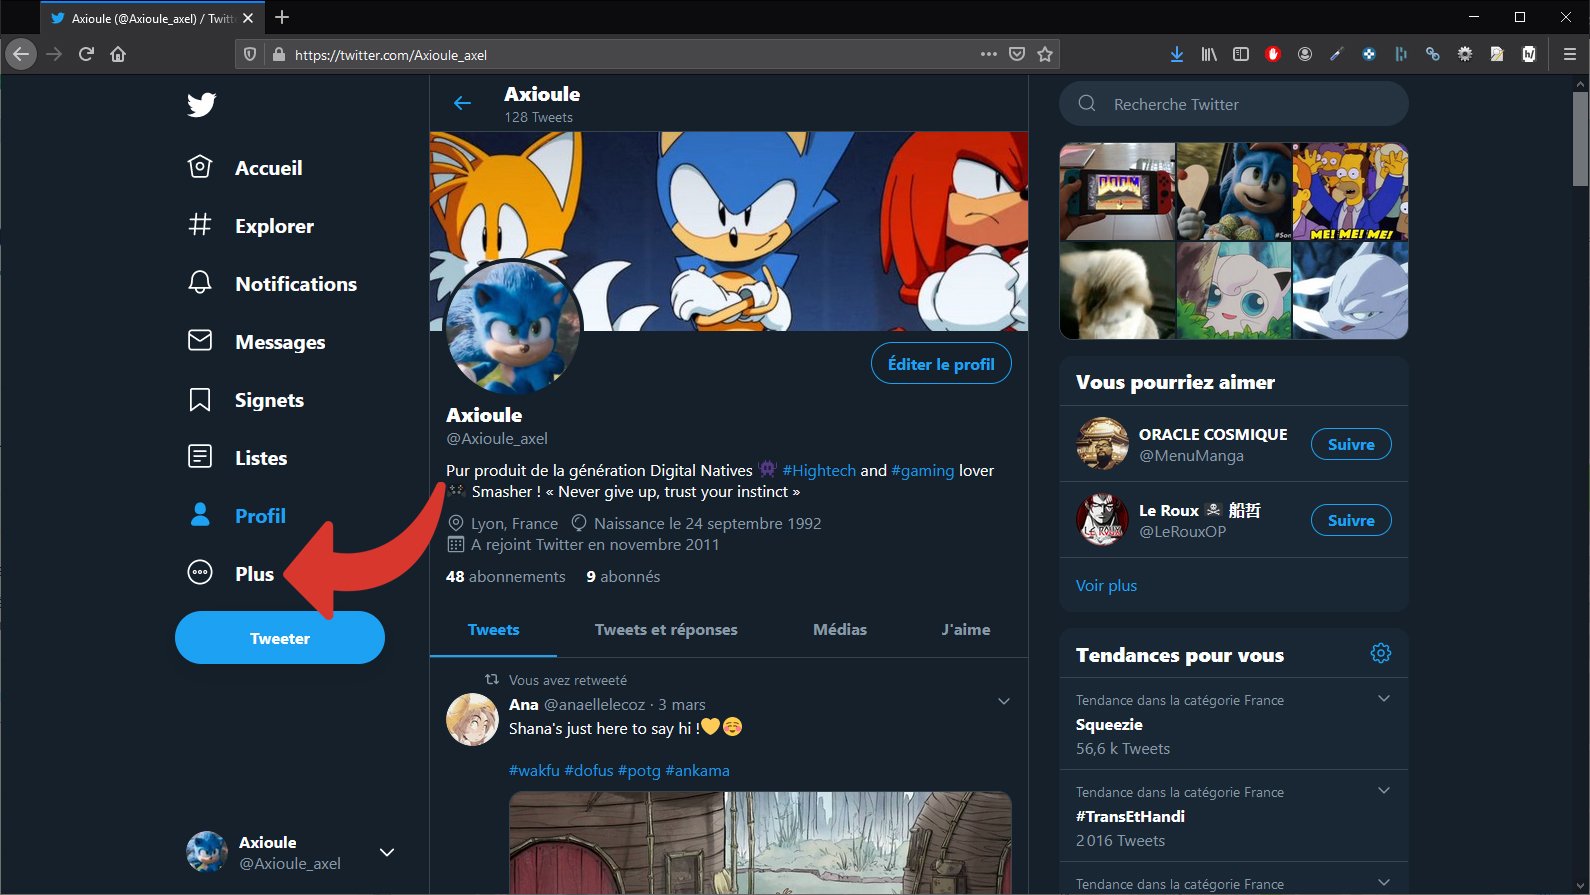Open the Jigglypuff media thumbnail
Viewport: 1590px width, 895px height.
1234,290
